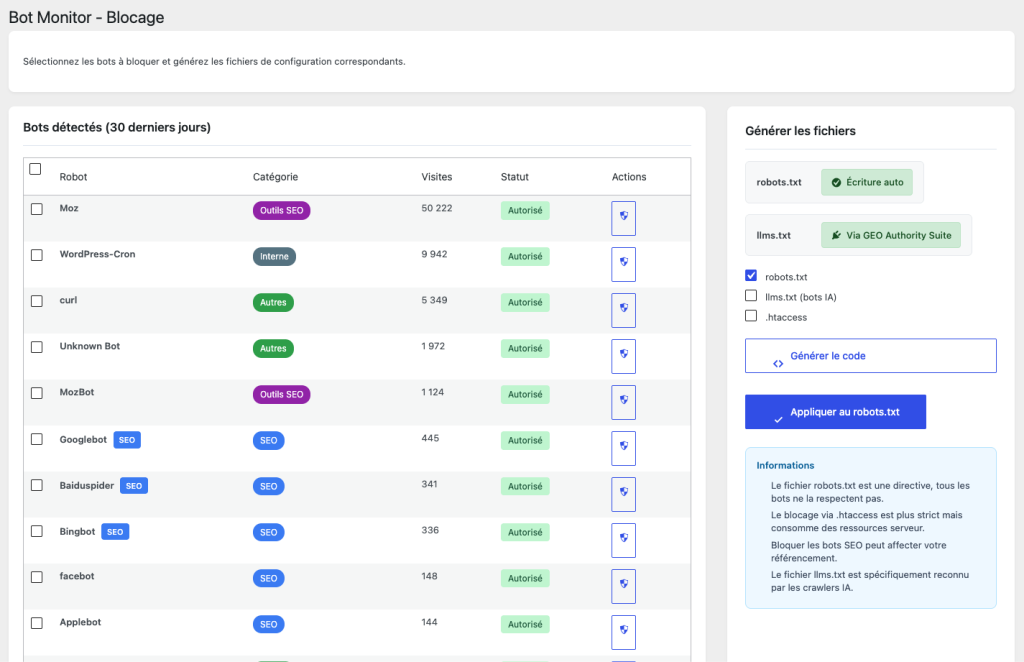This screenshot has height=662, width=1024.
Task: Click the Informations box heading
Action: coord(785,465)
